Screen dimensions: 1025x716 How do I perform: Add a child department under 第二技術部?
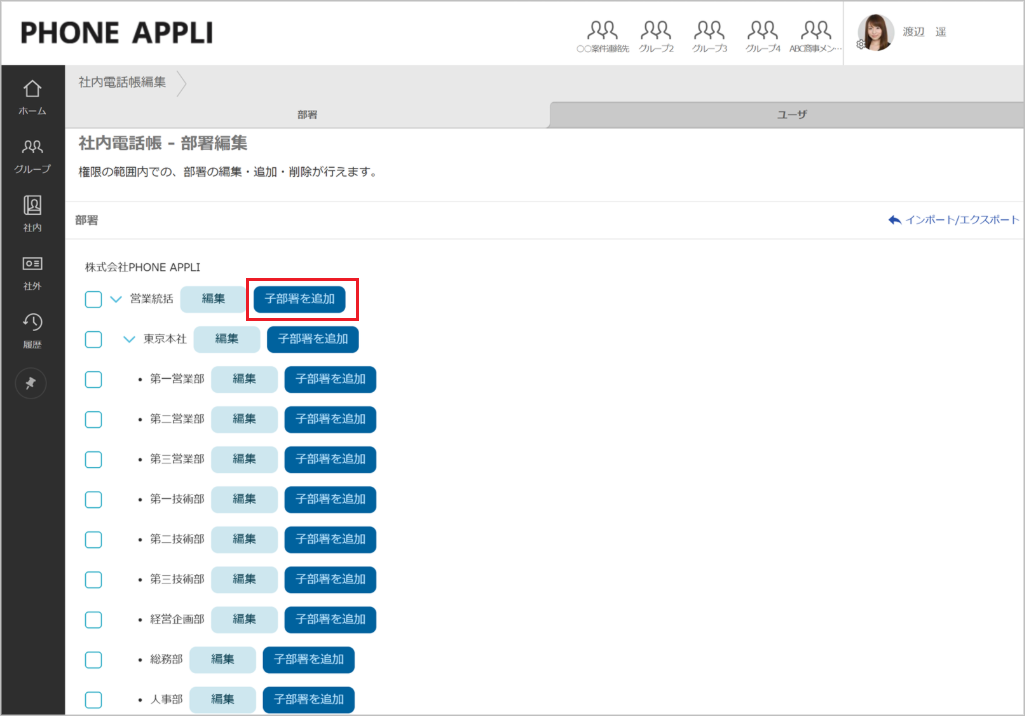click(x=330, y=539)
